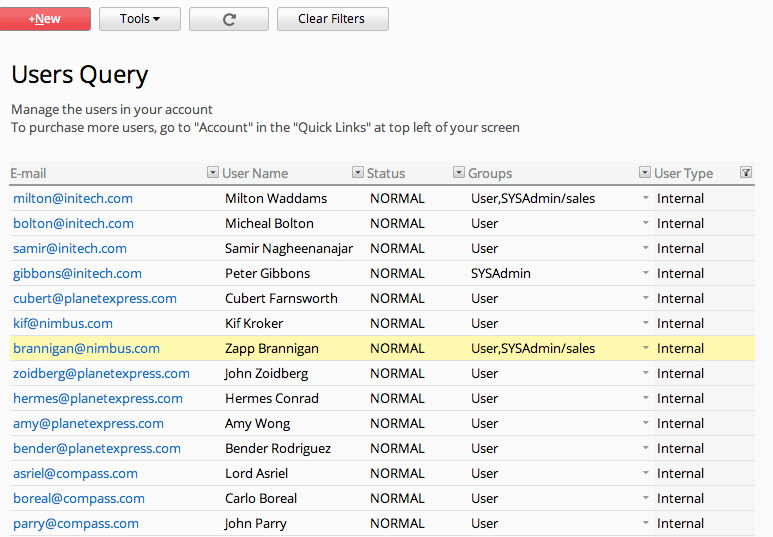Open the brannigan@nimbus.com user link
The width and height of the screenshot is (773, 537).
[86, 348]
